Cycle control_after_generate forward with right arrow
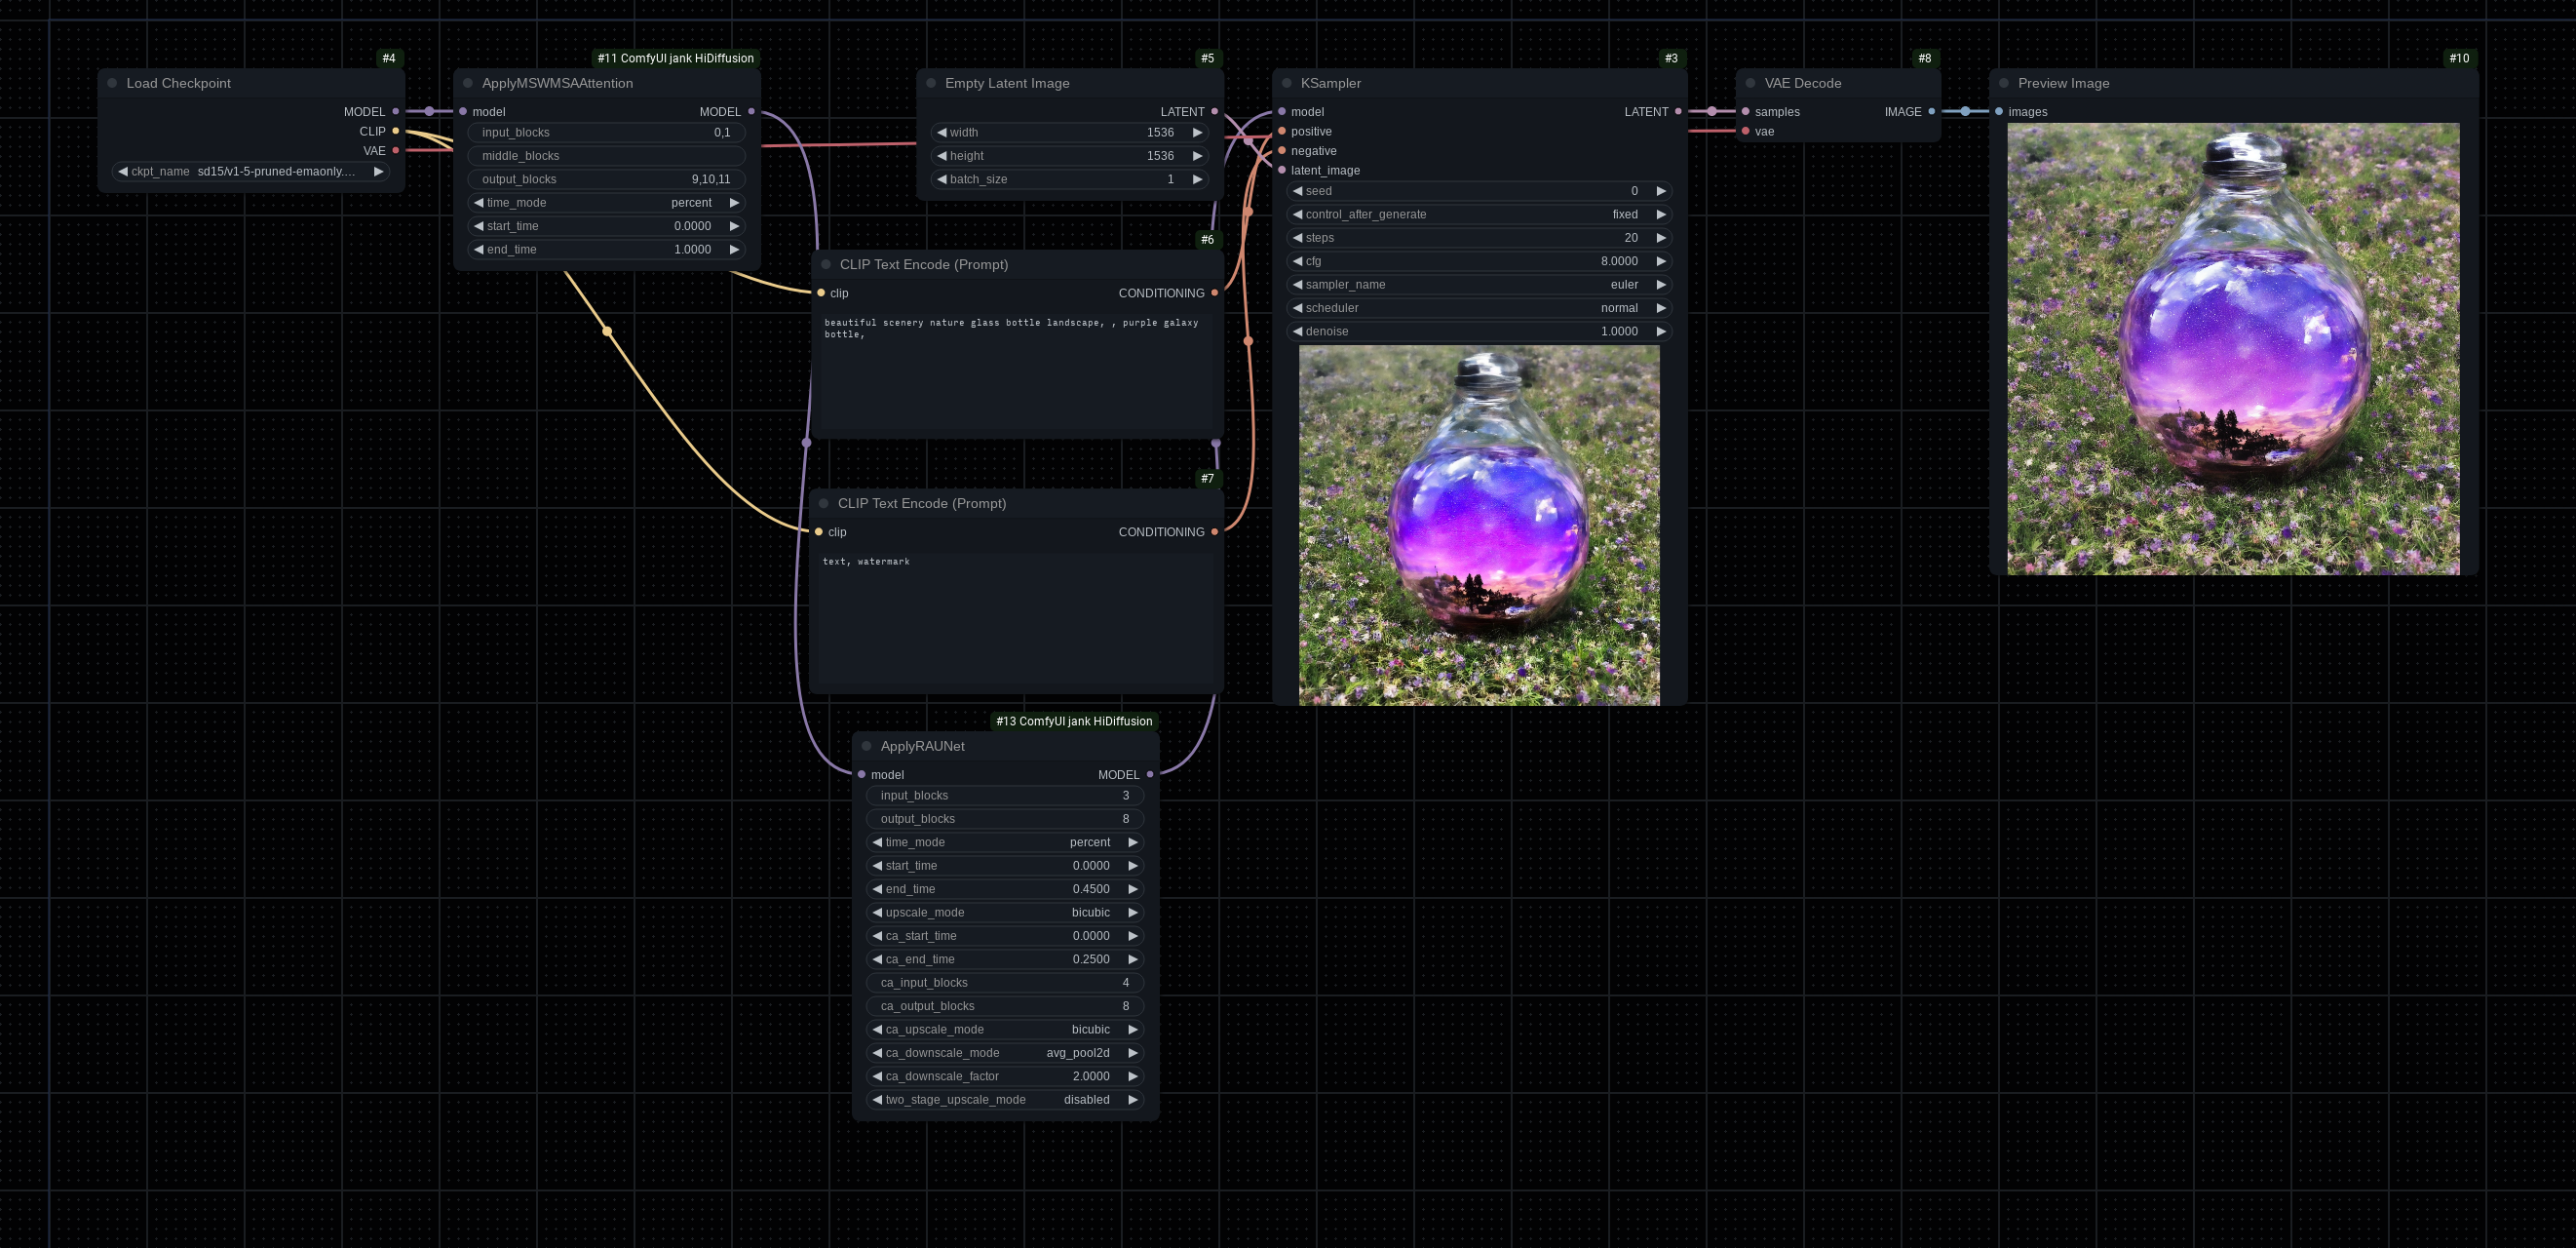 tap(1661, 214)
